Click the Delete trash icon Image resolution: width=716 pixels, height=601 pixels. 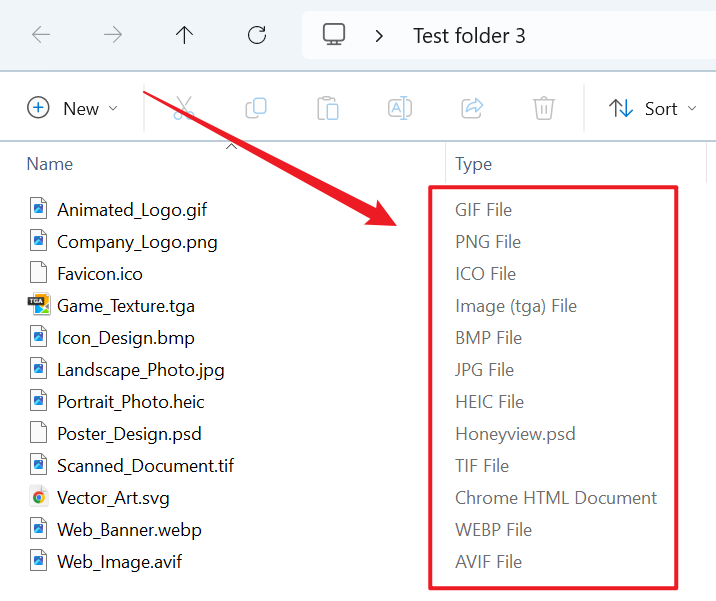(x=544, y=108)
